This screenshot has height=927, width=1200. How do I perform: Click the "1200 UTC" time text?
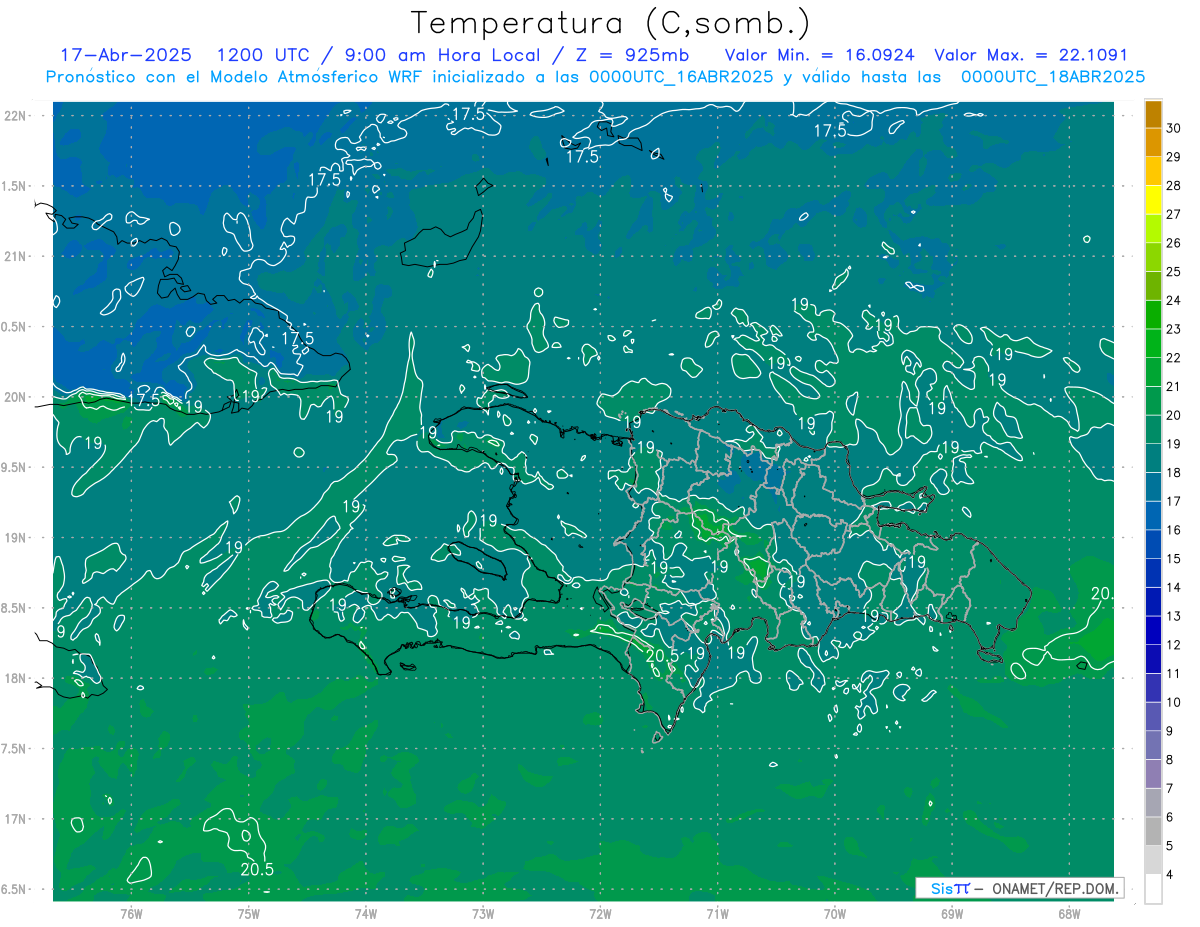(263, 55)
